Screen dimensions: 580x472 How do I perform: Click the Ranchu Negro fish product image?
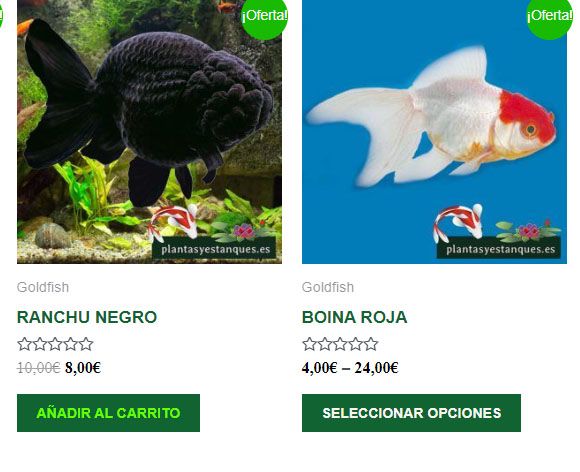pyautogui.click(x=149, y=132)
